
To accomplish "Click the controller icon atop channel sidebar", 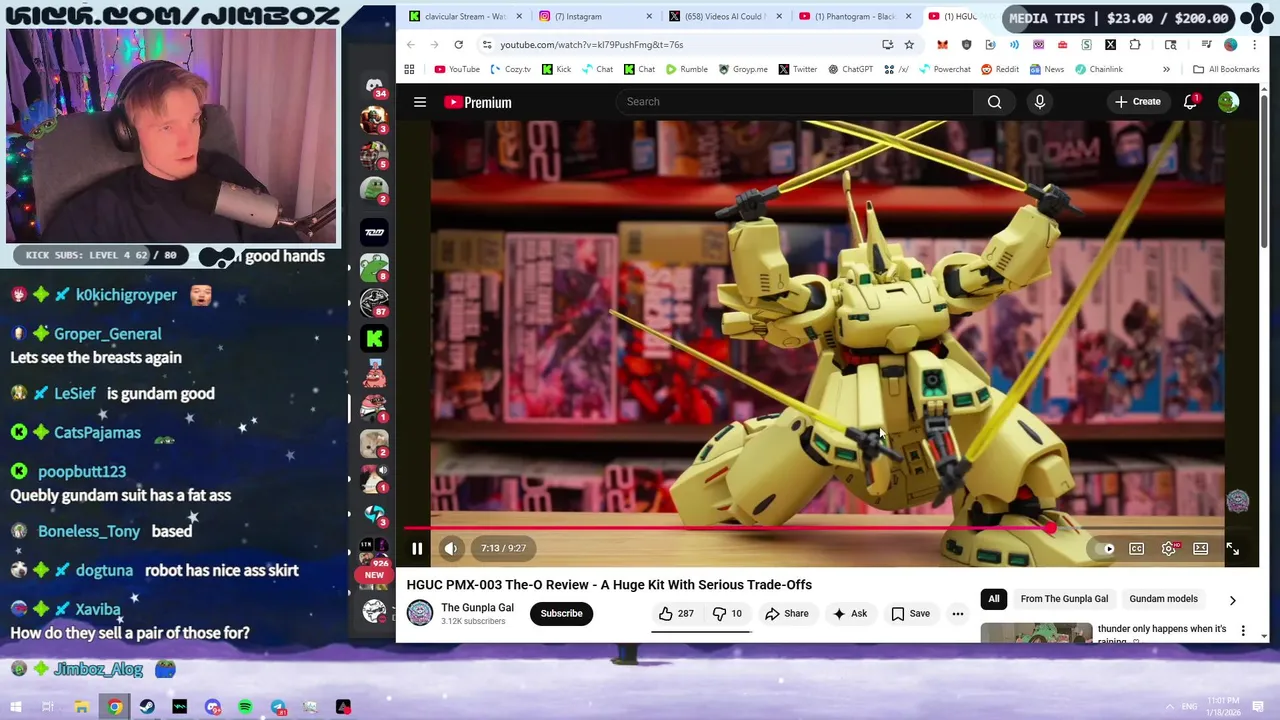I will tap(374, 85).
